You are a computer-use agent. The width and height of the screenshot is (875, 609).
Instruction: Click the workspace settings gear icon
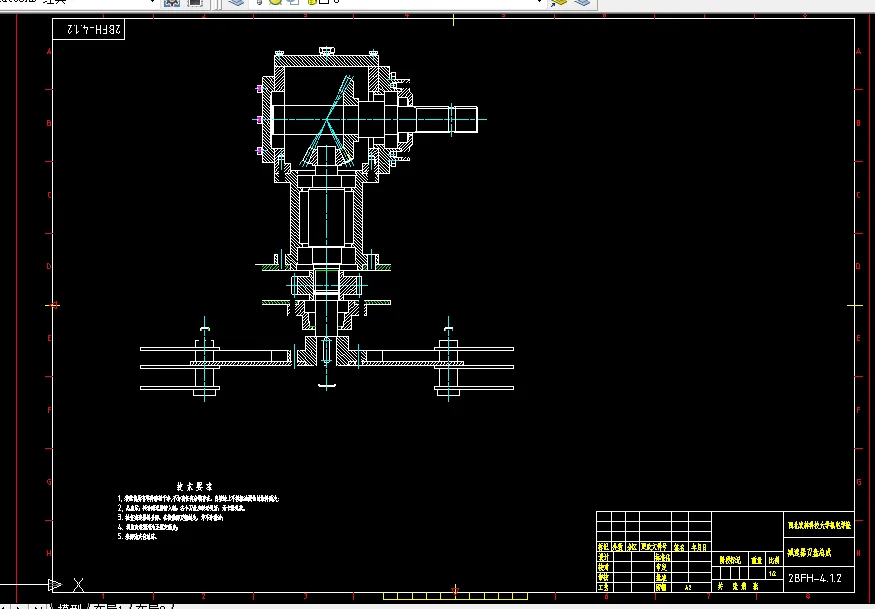click(x=172, y=3)
